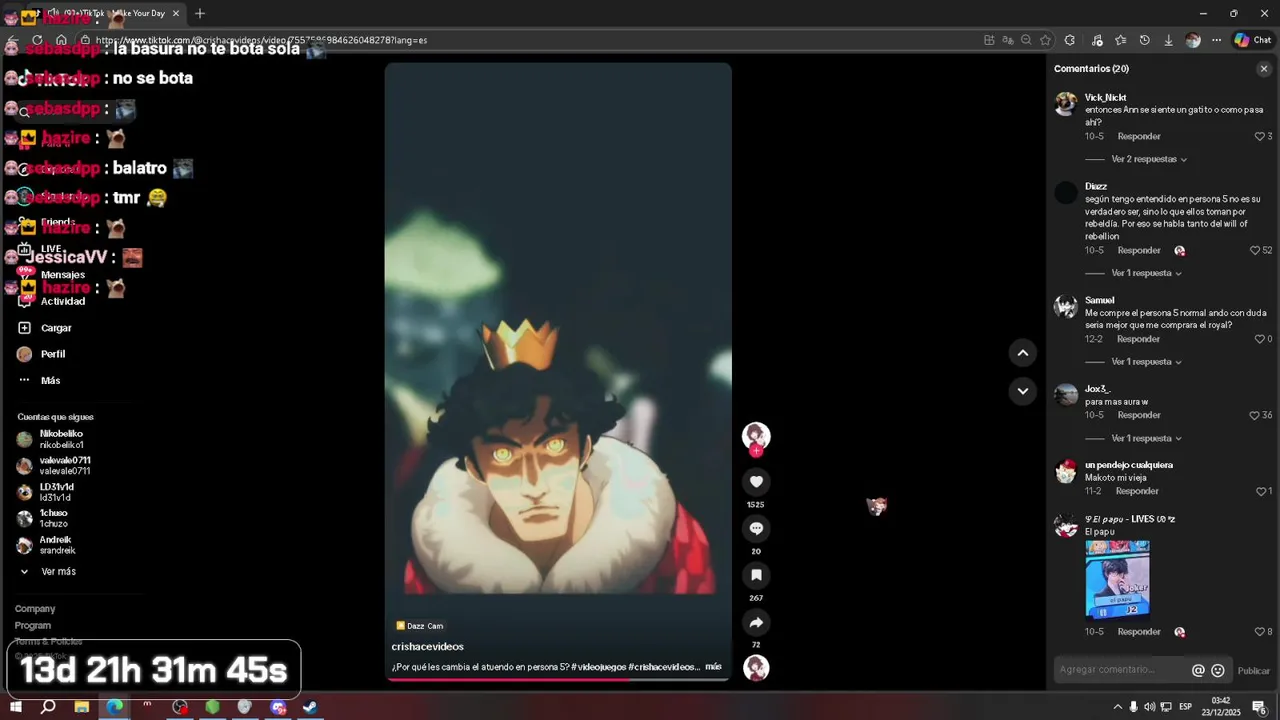This screenshot has width=1280, height=720.
Task: Go to previous video with up arrow
Action: point(1022,352)
